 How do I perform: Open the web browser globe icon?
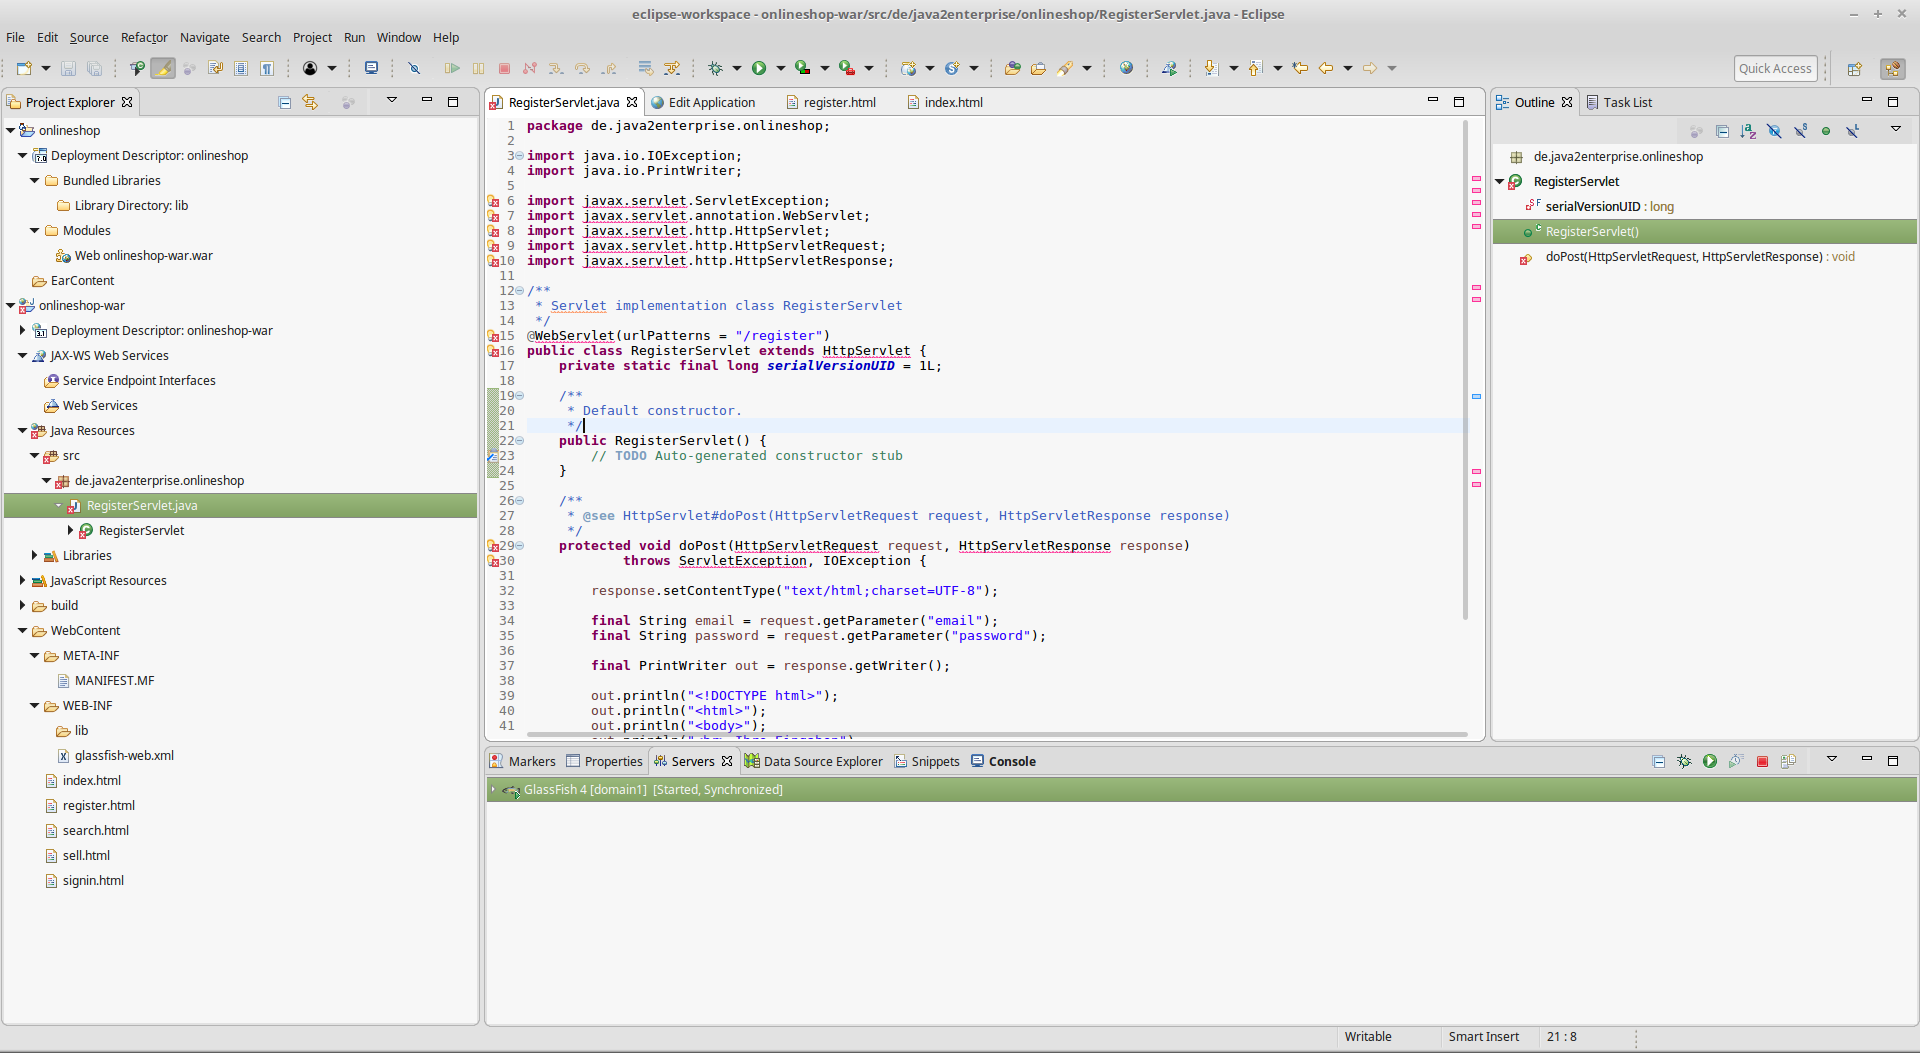(x=1126, y=68)
